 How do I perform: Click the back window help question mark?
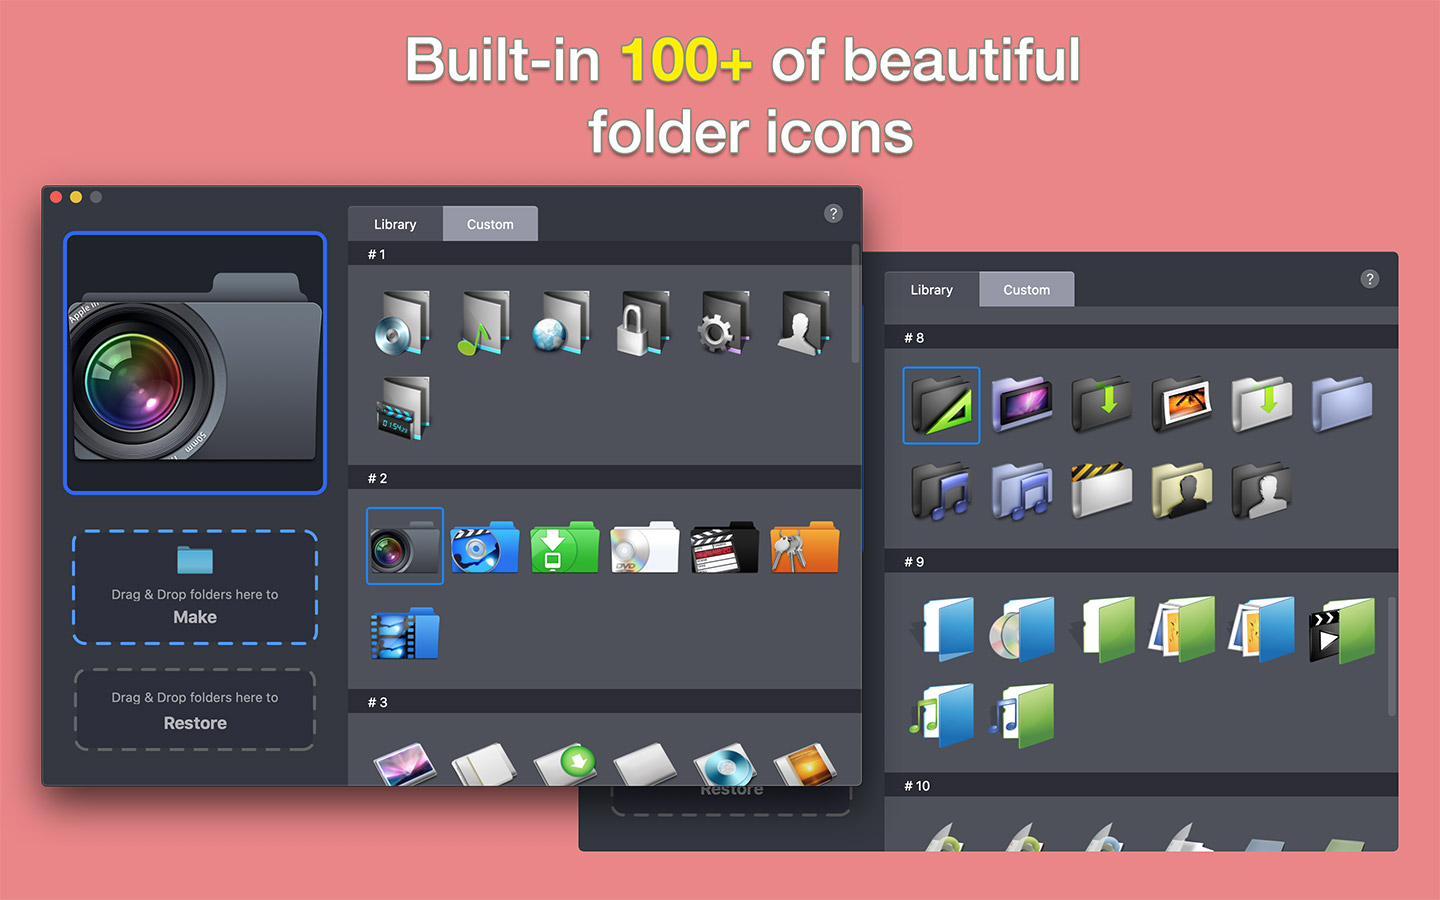1370,279
